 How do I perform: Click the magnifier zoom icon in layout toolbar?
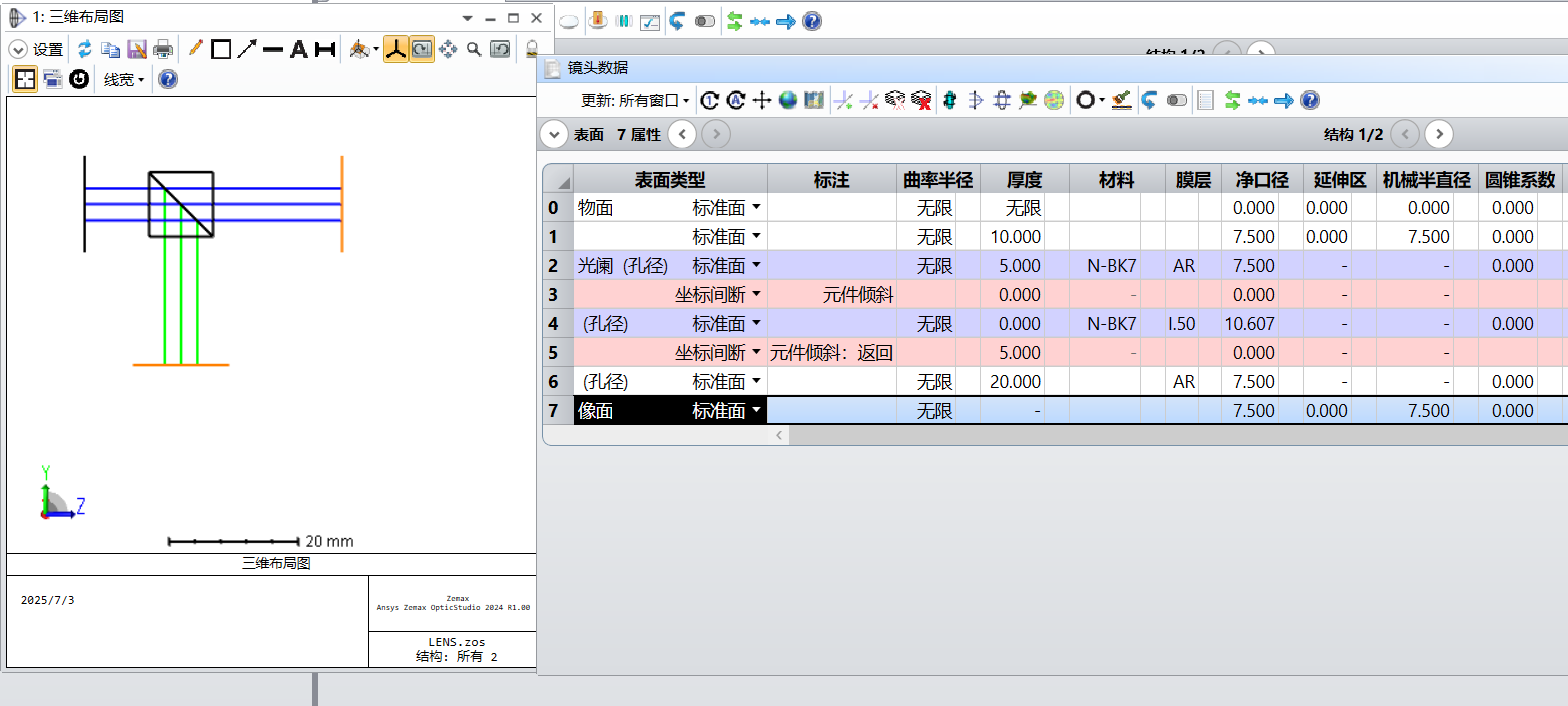pyautogui.click(x=474, y=49)
